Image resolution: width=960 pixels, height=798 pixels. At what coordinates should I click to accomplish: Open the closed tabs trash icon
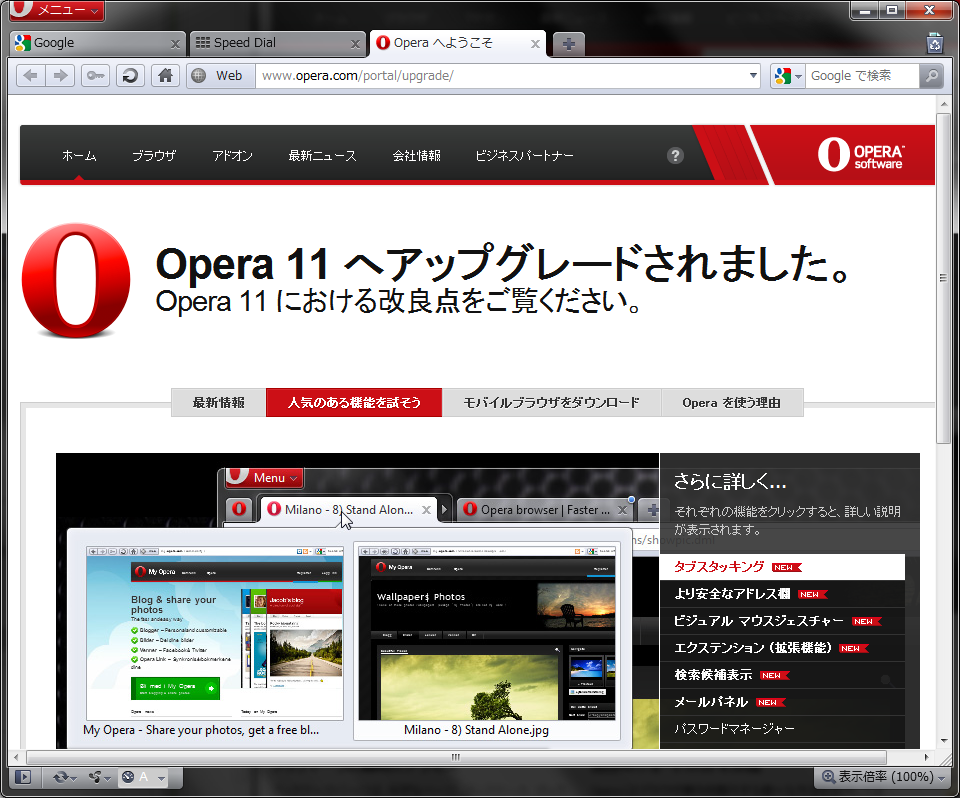click(x=934, y=43)
